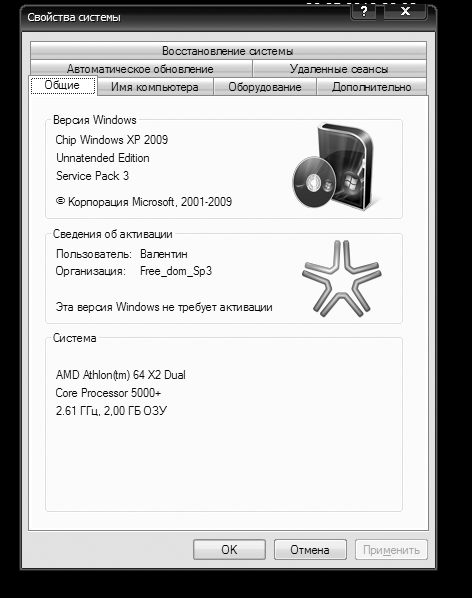472x598 pixels.
Task: Switch to the Имя компьютера tab
Action: click(x=155, y=87)
